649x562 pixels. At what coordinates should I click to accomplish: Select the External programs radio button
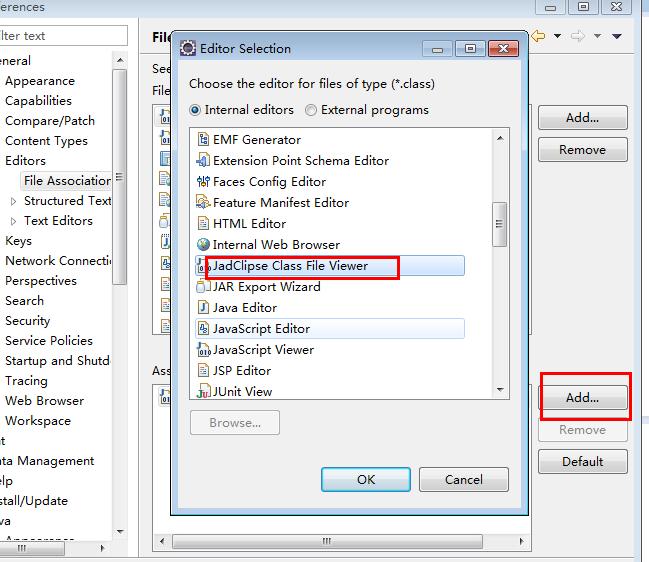tap(311, 110)
